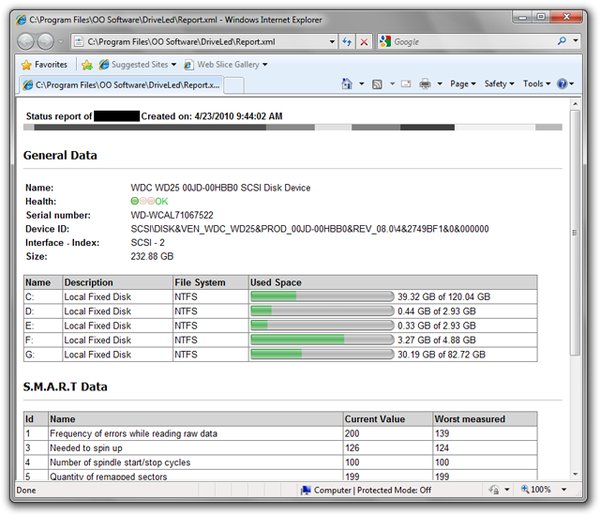The image size is (600, 515).
Task: Open the Page menu
Action: pos(463,84)
